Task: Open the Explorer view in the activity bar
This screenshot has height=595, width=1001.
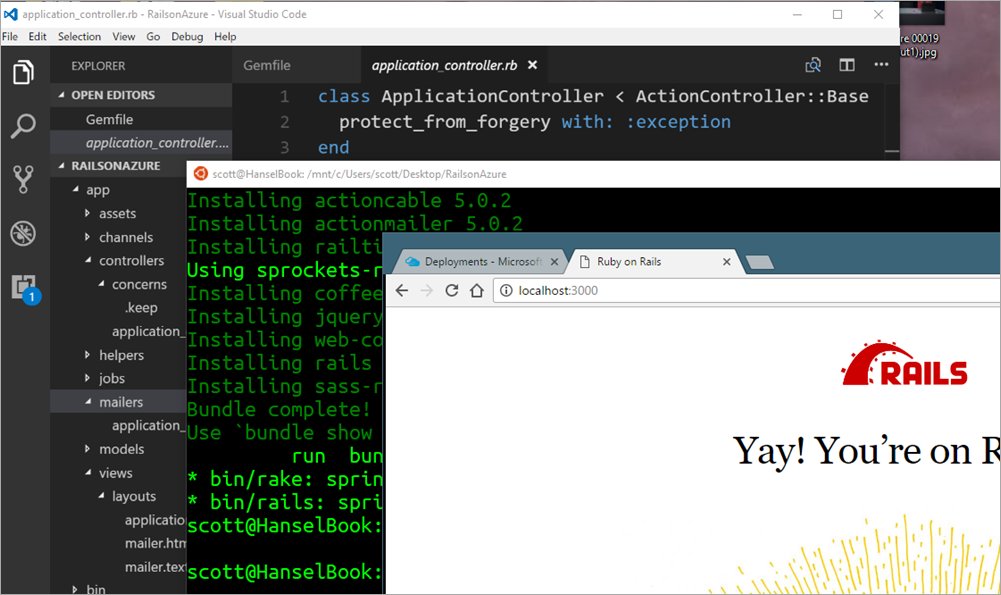Action: 24,72
